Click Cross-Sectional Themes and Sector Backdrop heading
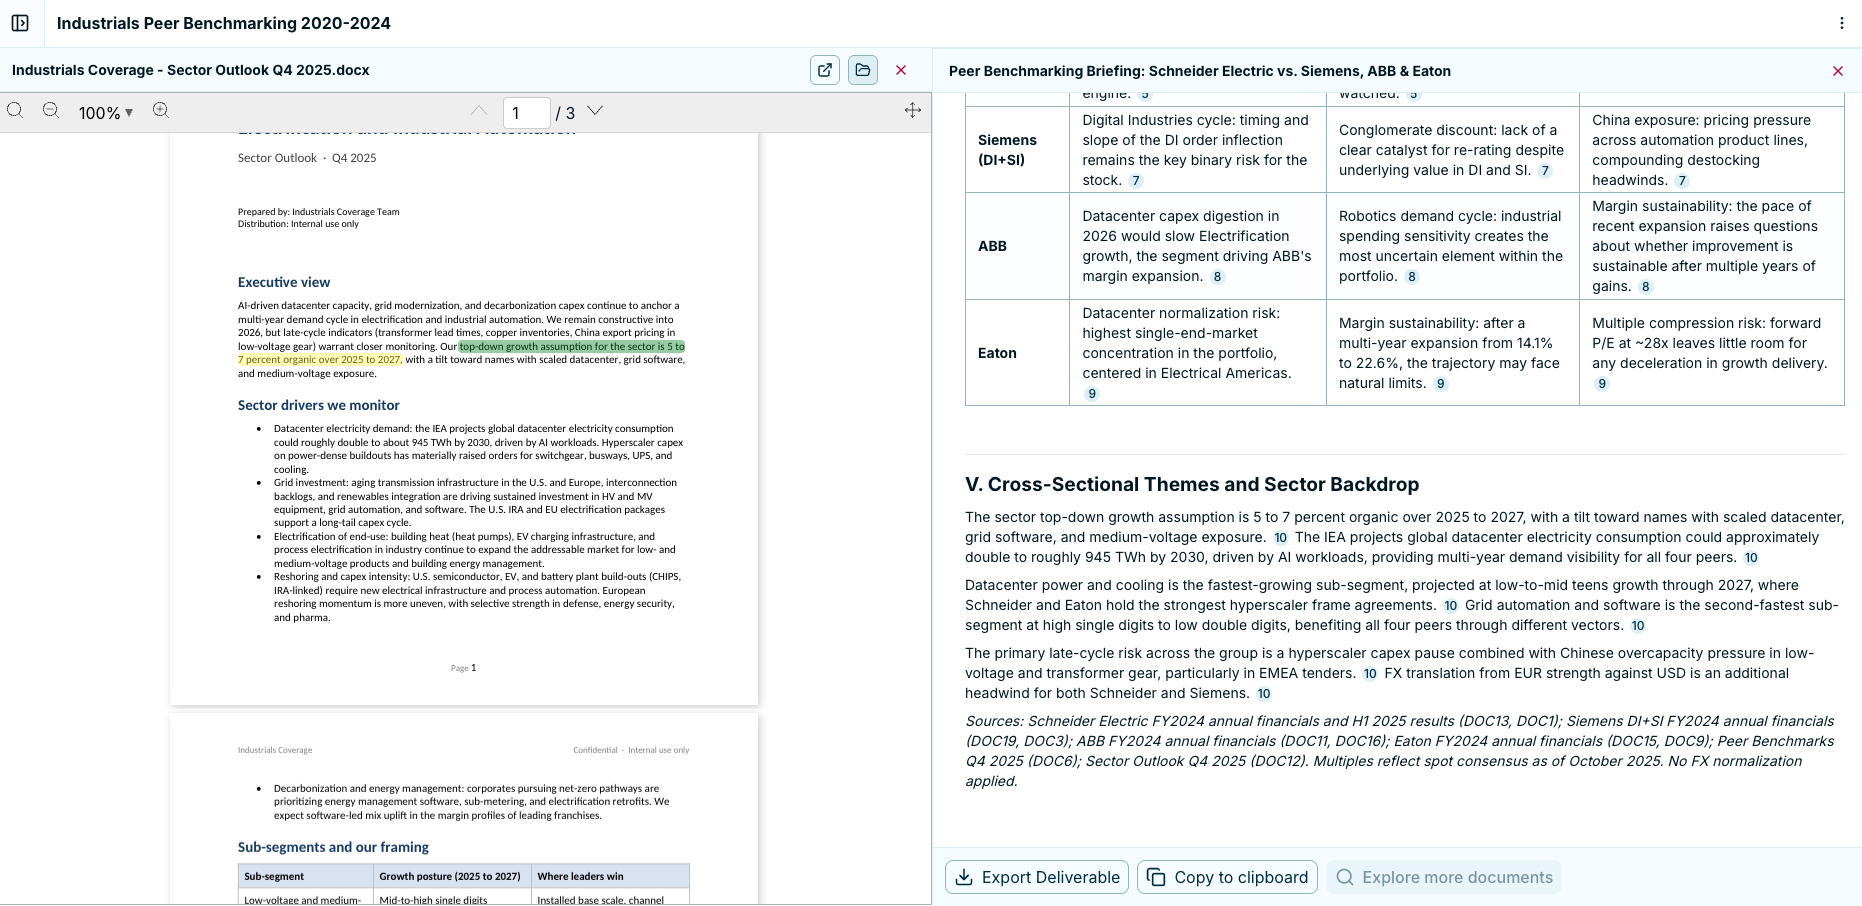This screenshot has height=906, width=1862. coord(1192,484)
